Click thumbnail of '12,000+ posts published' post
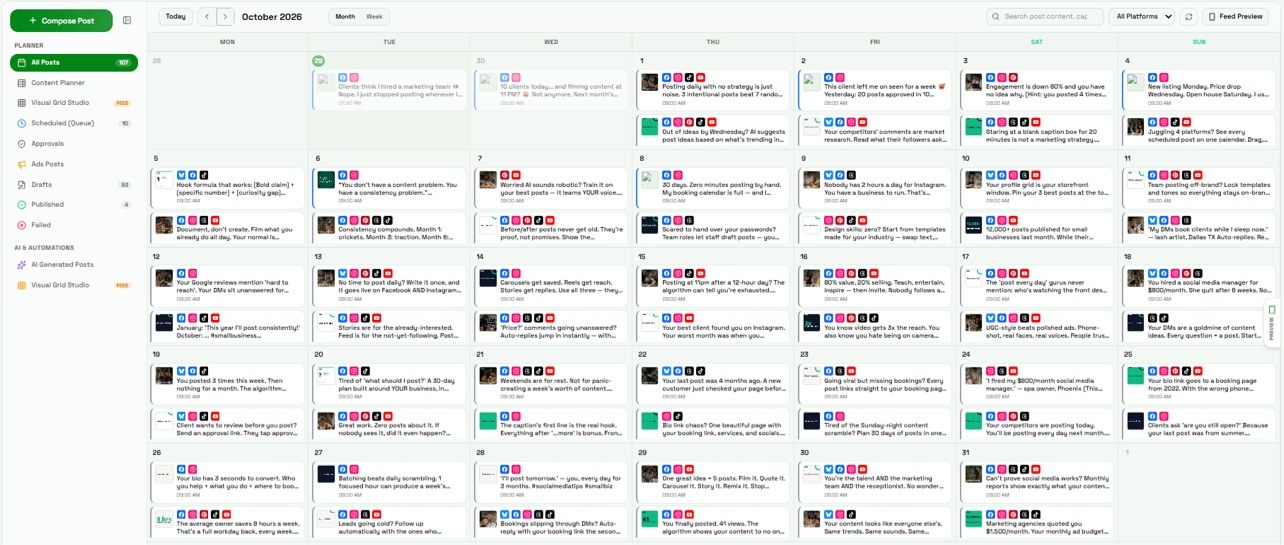Image resolution: width=1284 pixels, height=545 pixels. (973, 225)
